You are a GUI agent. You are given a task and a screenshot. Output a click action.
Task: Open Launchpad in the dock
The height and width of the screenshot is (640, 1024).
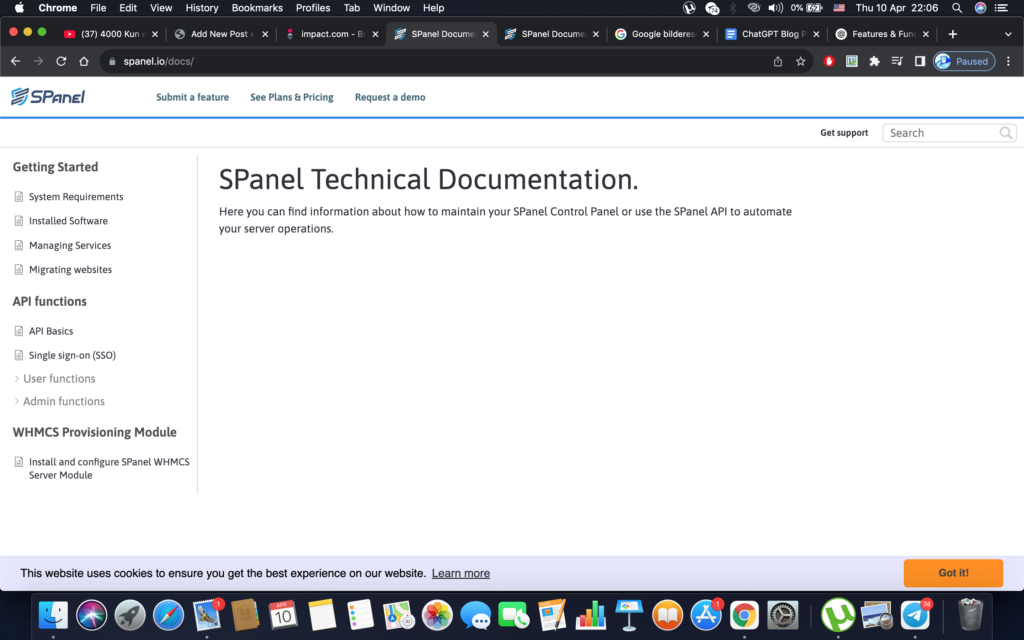click(x=130, y=615)
